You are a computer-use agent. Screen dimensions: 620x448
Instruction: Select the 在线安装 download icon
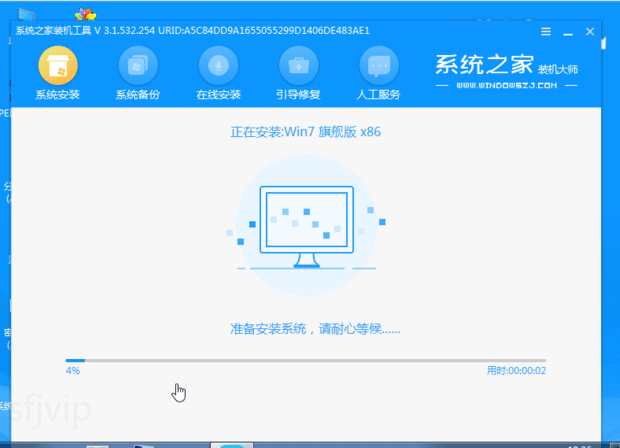pos(218,68)
